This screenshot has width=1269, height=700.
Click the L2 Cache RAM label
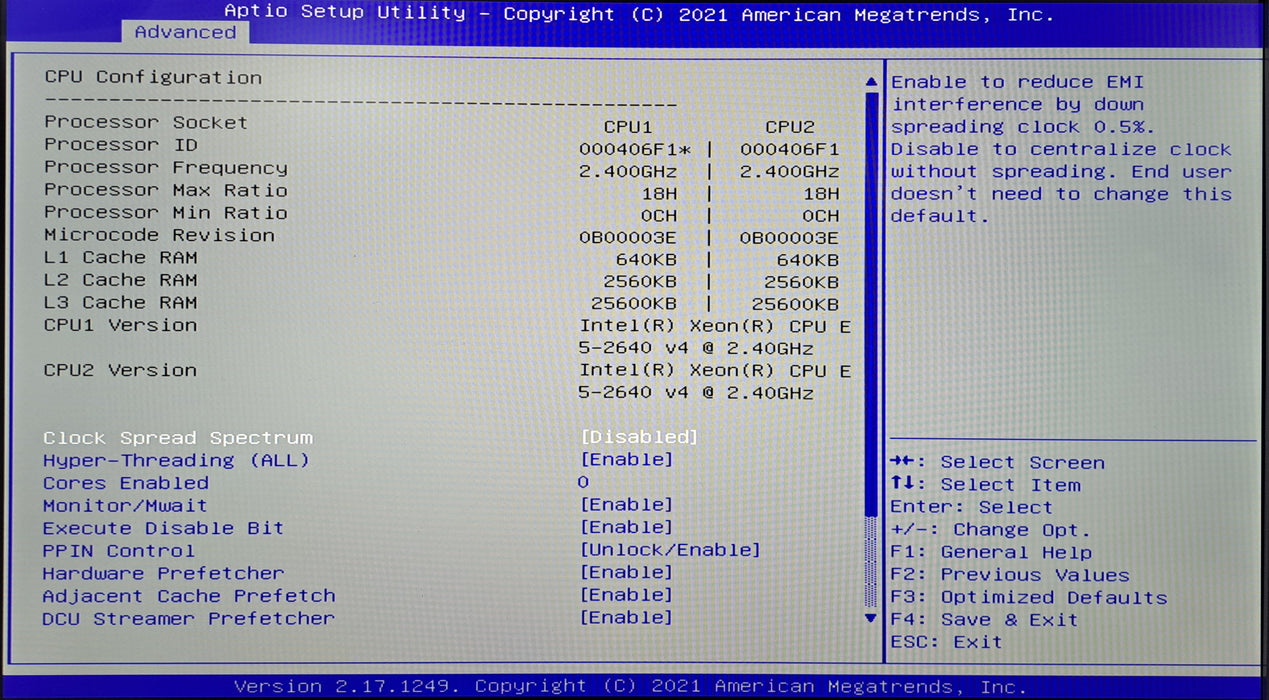pos(121,280)
